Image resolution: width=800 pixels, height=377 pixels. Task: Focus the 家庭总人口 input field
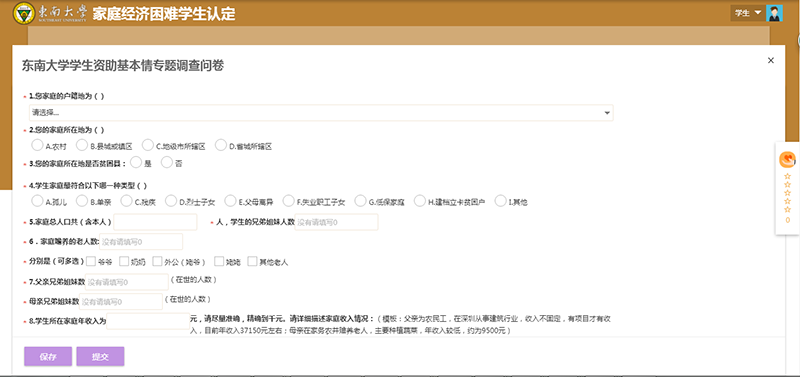155,222
